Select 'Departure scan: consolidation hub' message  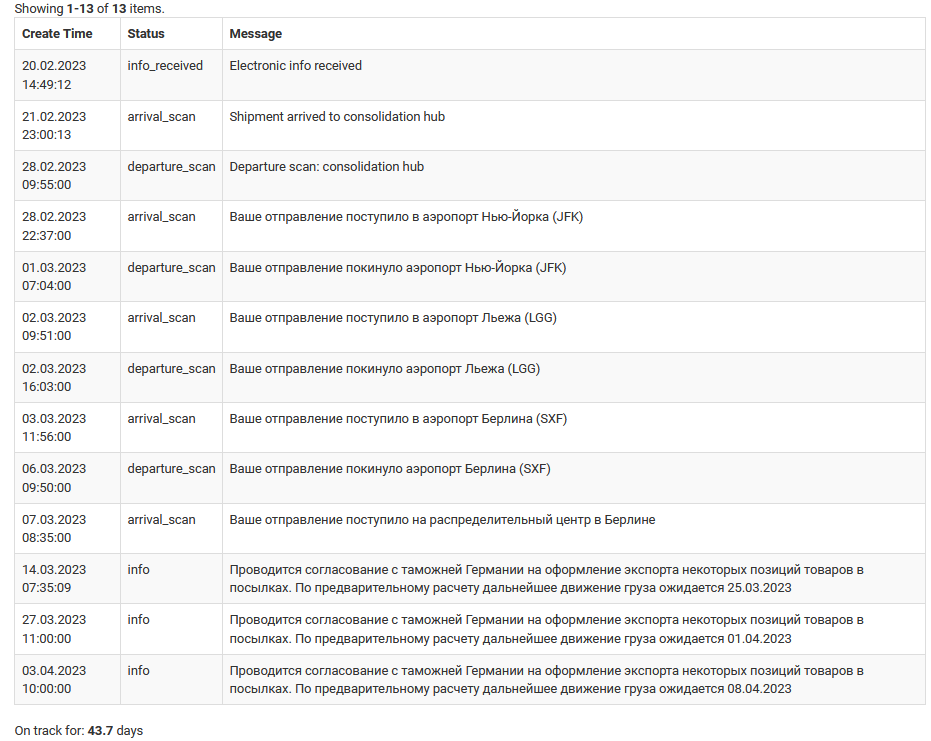tap(327, 167)
